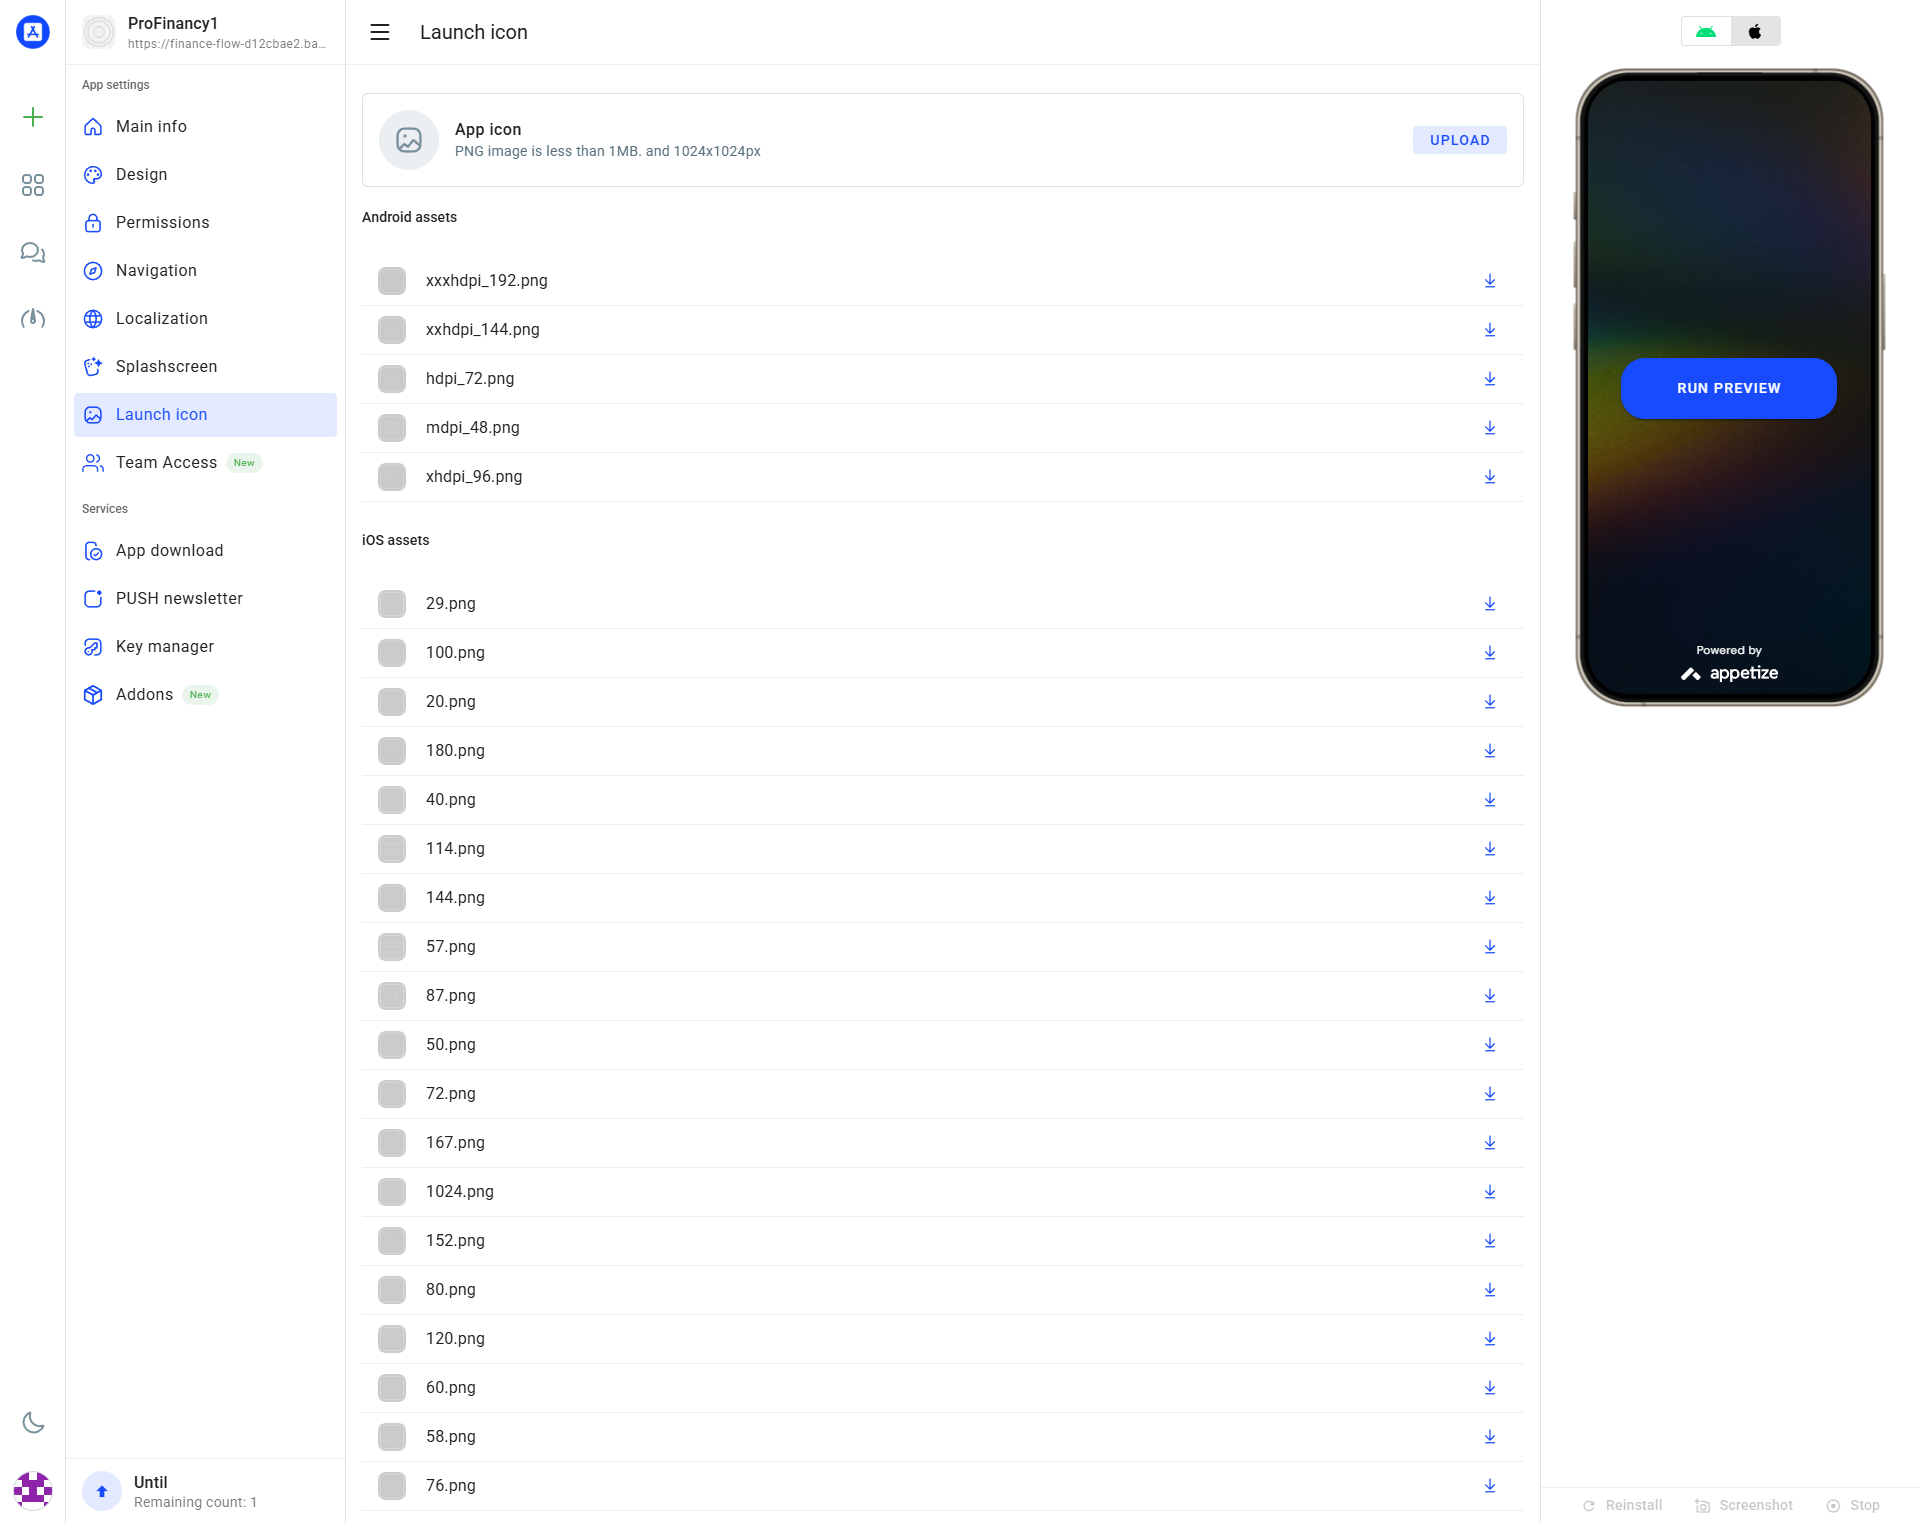Toggle the hamburger menu icon

pyautogui.click(x=380, y=32)
